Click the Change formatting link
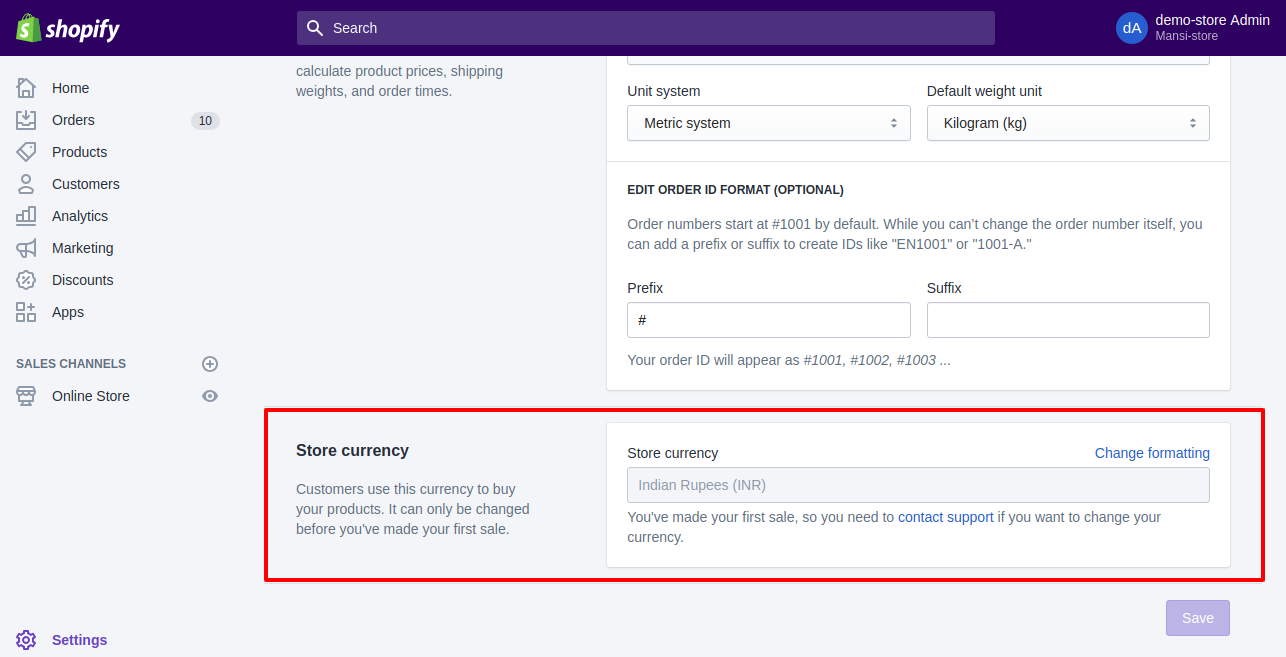This screenshot has width=1286, height=657. pyautogui.click(x=1152, y=453)
